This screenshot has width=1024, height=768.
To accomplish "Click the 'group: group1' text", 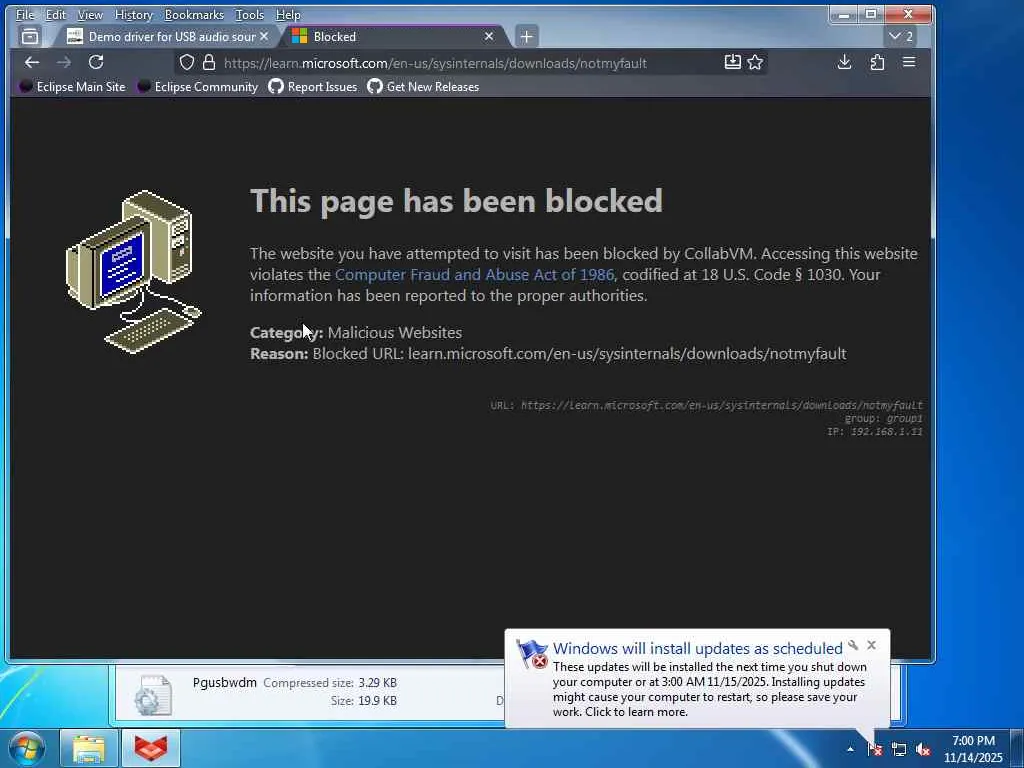I will point(884,419).
